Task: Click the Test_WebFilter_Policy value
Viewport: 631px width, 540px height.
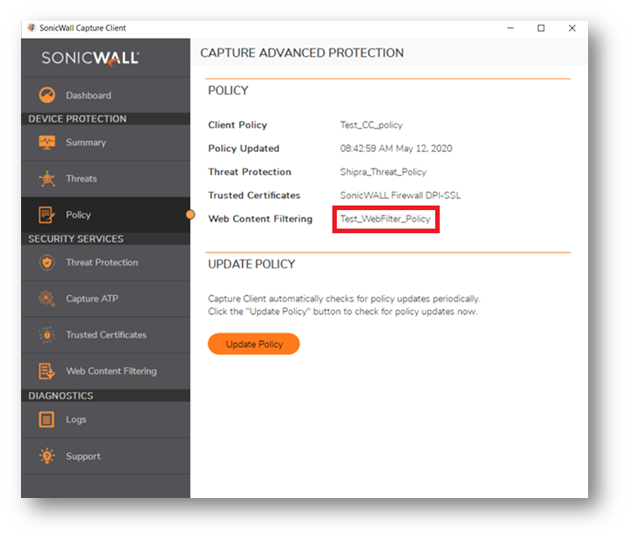Action: coord(385,218)
